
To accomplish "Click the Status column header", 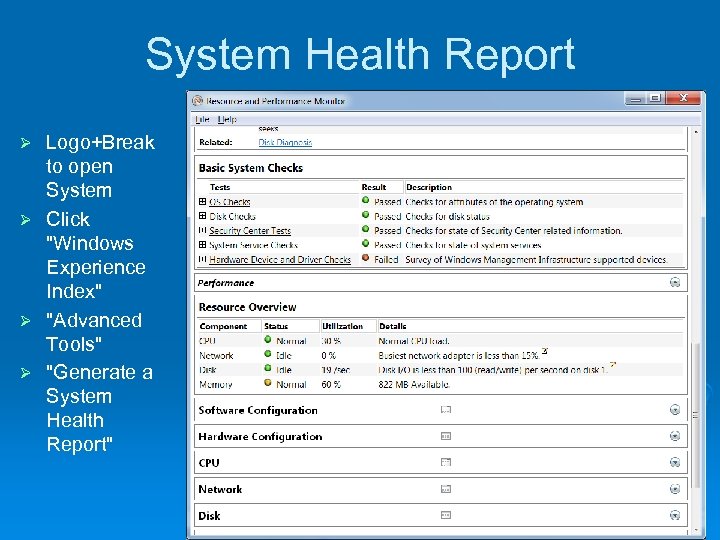I will coord(276,326).
